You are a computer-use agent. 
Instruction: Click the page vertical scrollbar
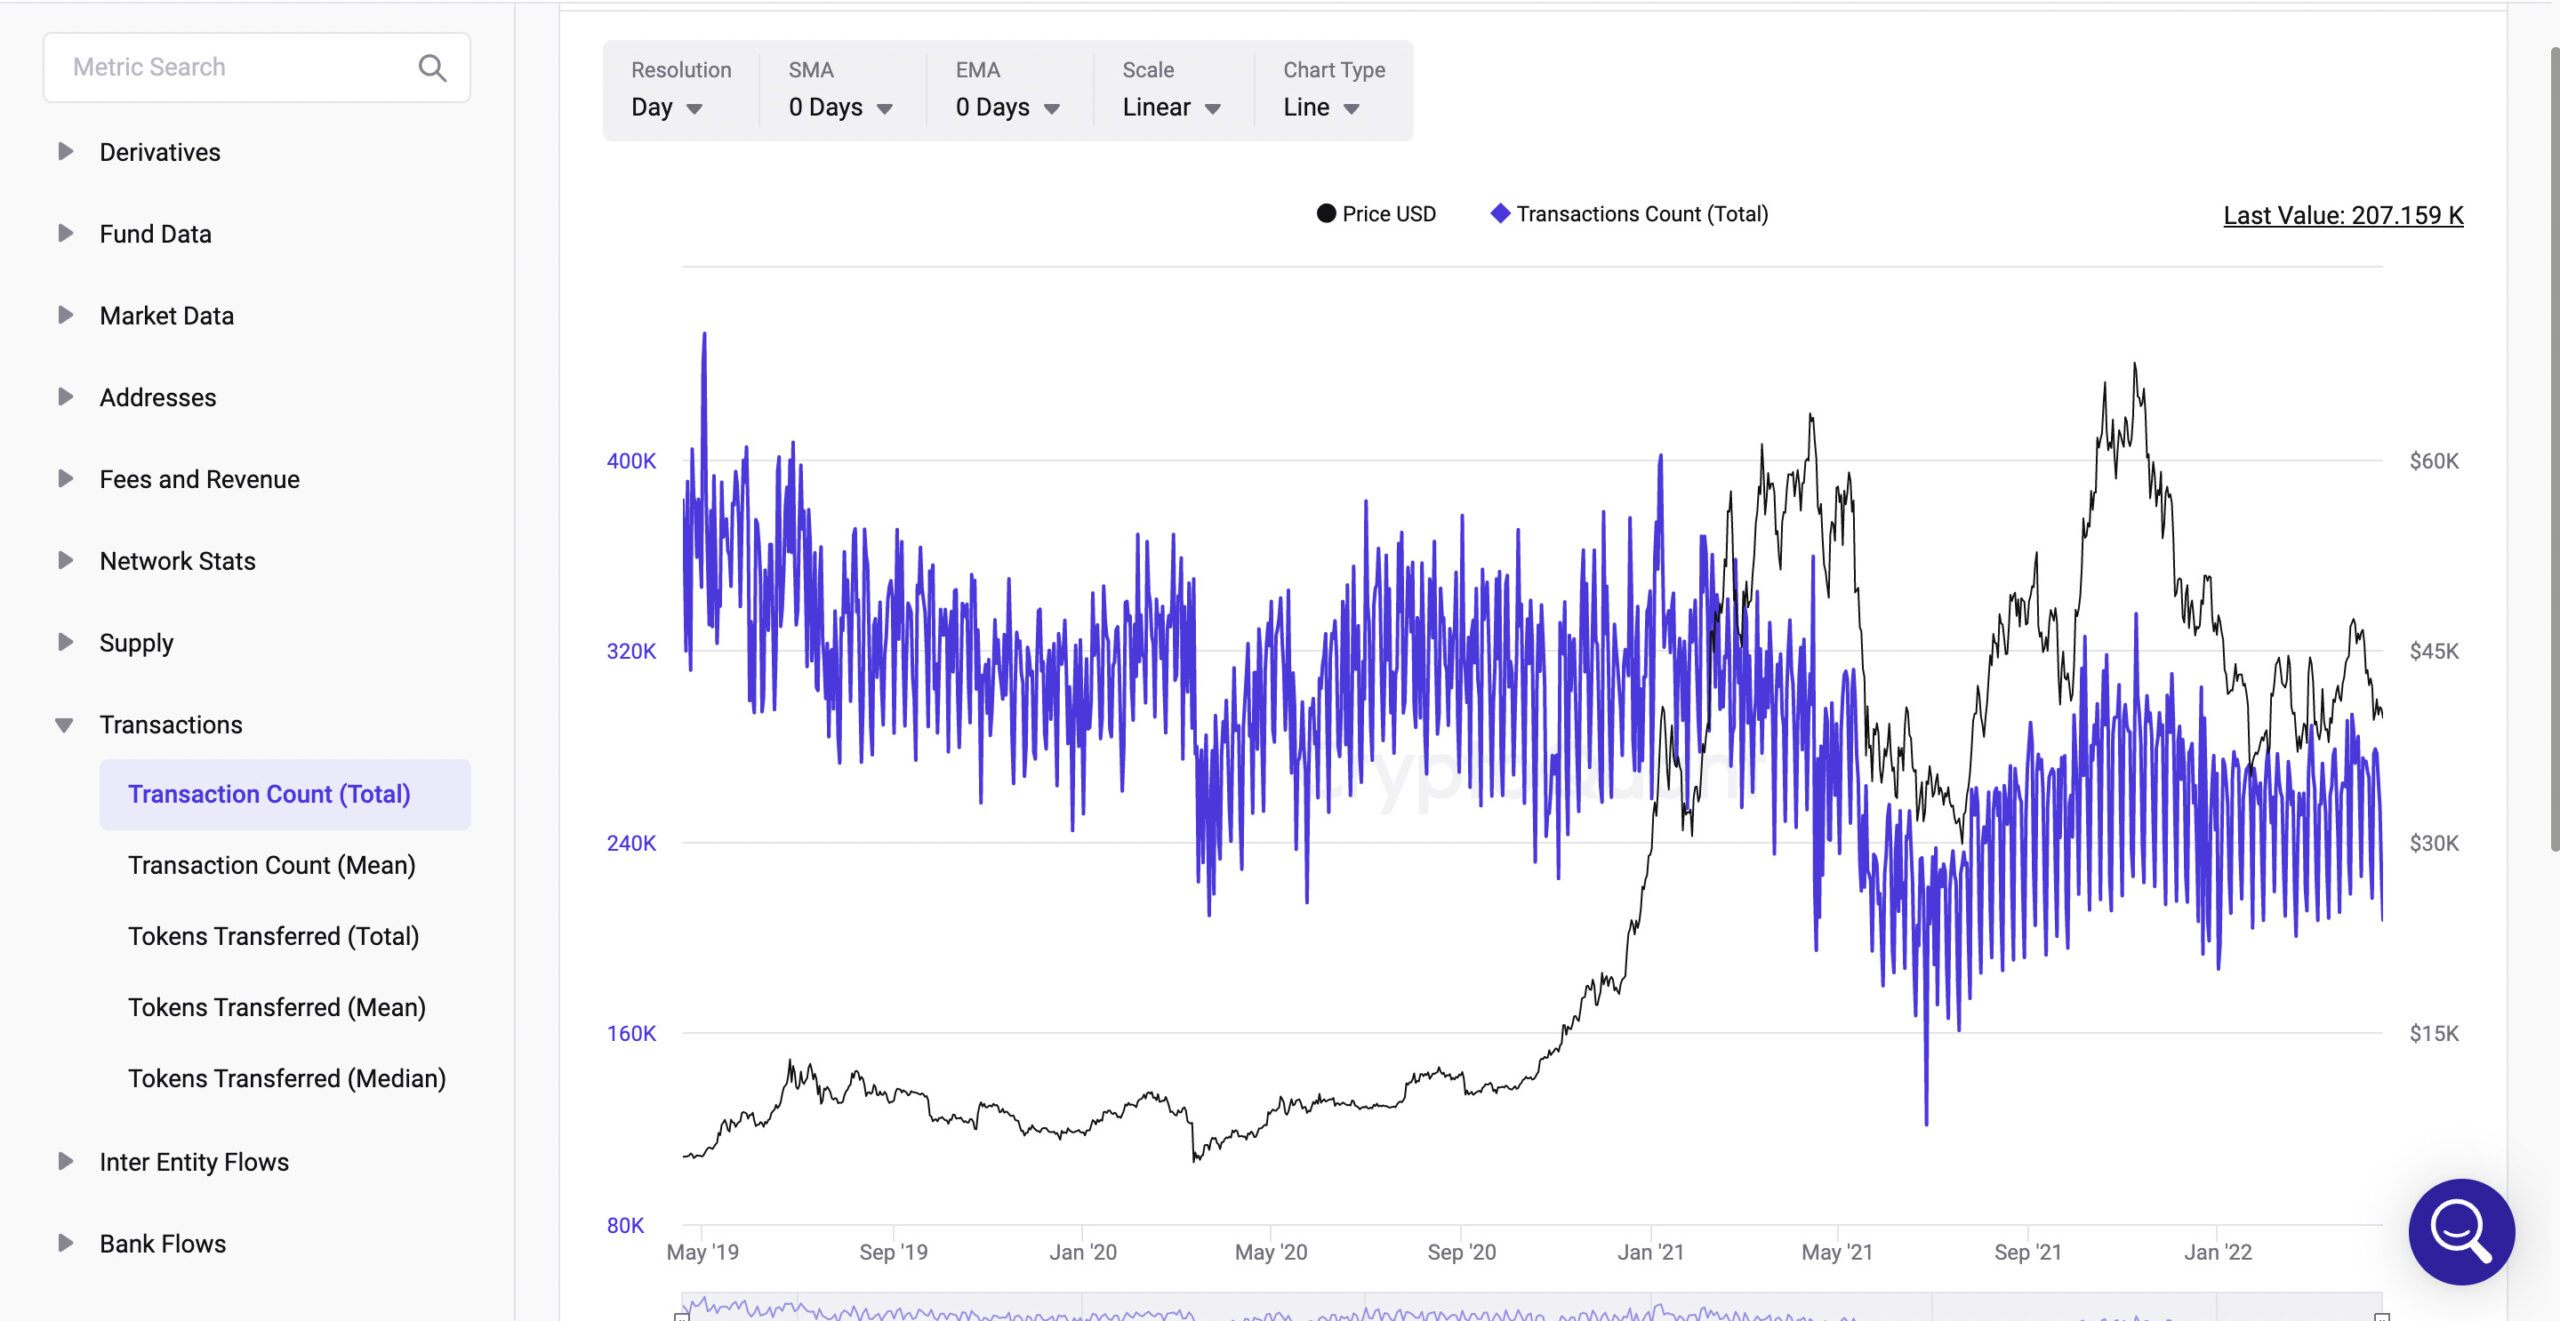coord(2553,450)
